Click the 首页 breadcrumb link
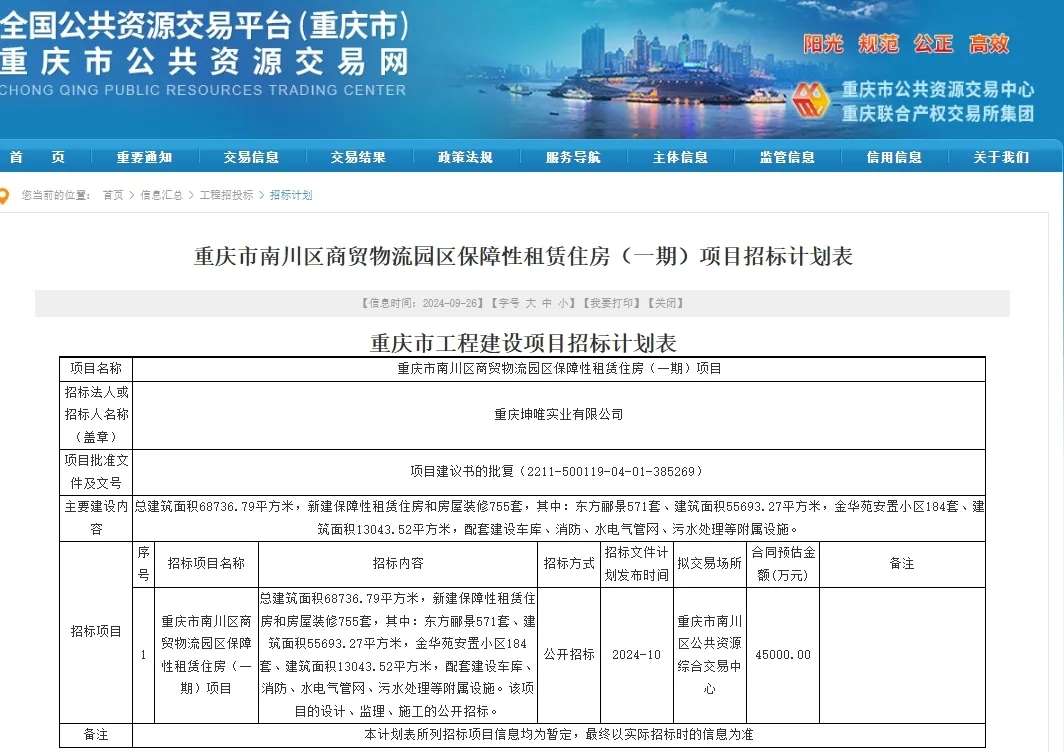Screen dimensions: 1064x752 pyautogui.click(x=113, y=195)
